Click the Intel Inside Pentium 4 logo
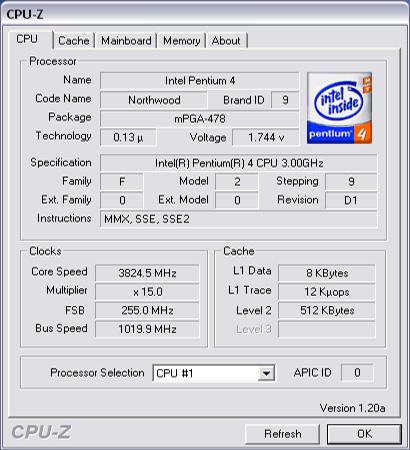 tap(339, 108)
